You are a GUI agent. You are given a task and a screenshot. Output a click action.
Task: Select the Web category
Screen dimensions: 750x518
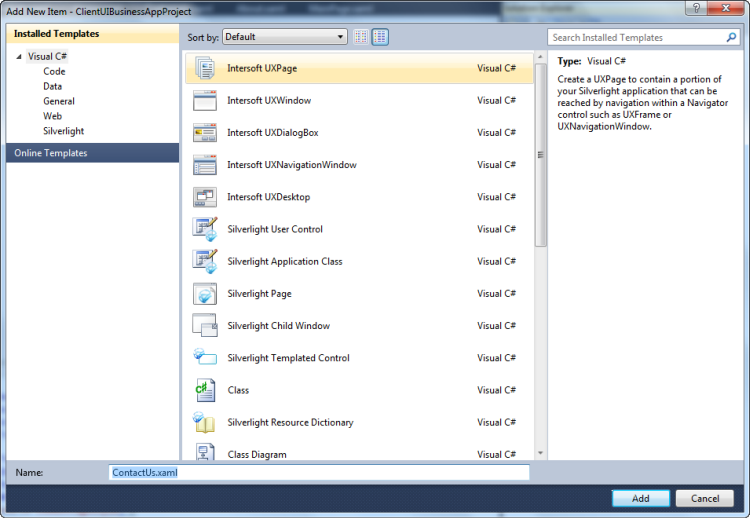53,116
